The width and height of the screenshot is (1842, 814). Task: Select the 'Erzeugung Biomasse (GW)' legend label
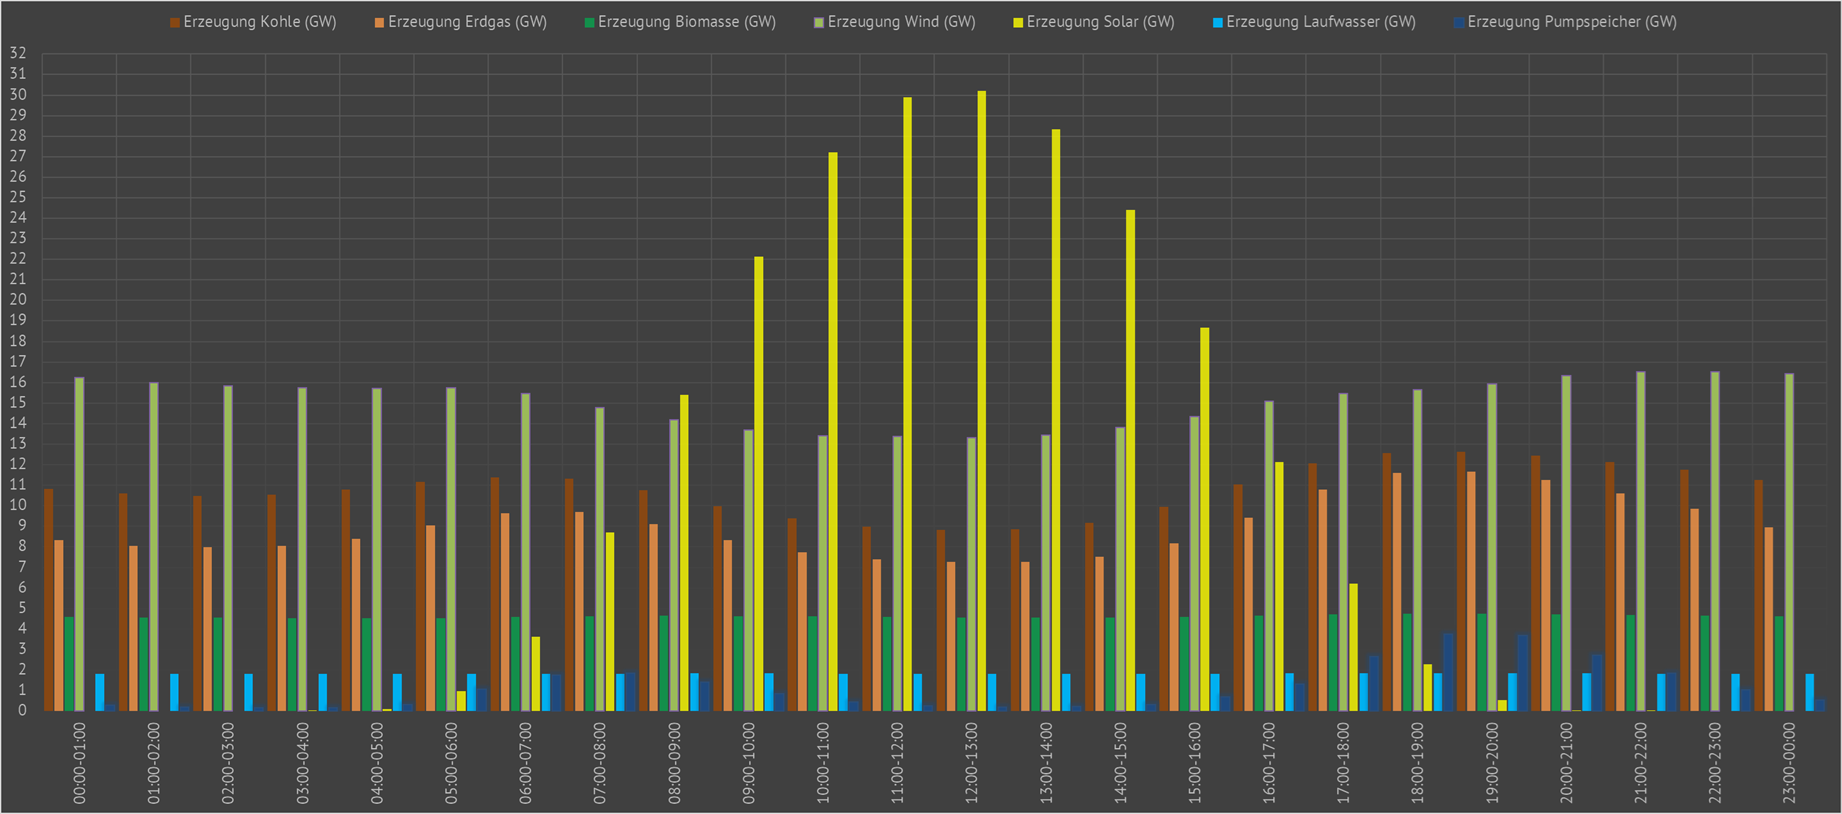coord(686,22)
